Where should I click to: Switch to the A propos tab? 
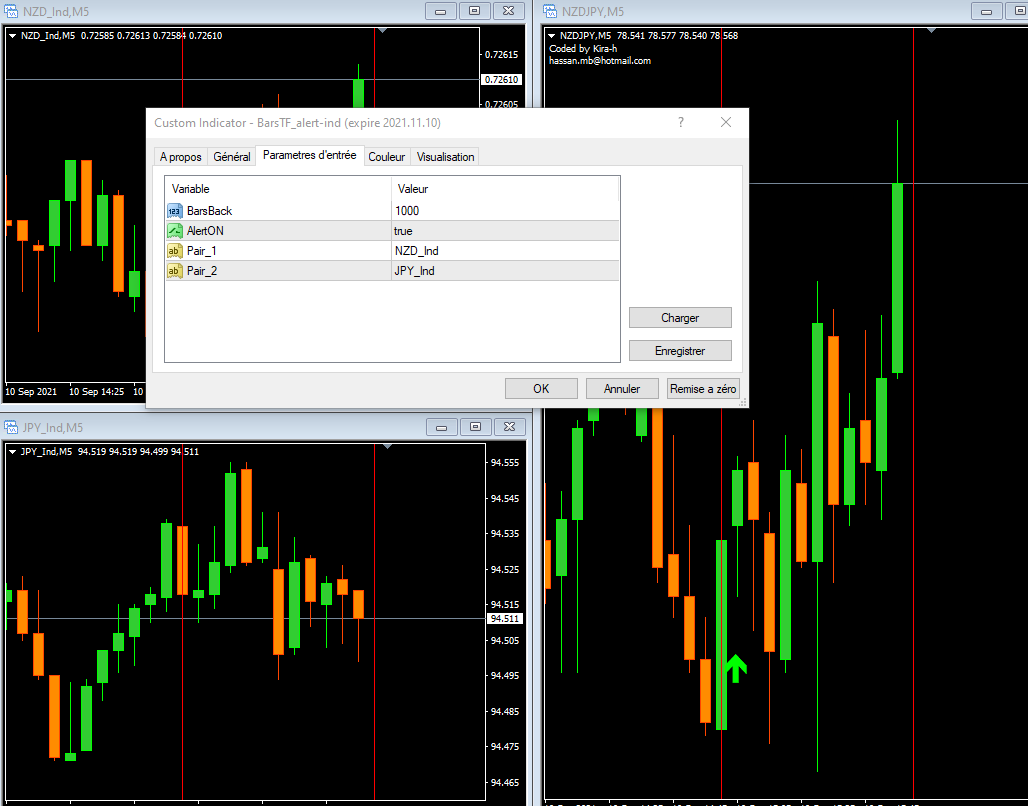point(180,157)
